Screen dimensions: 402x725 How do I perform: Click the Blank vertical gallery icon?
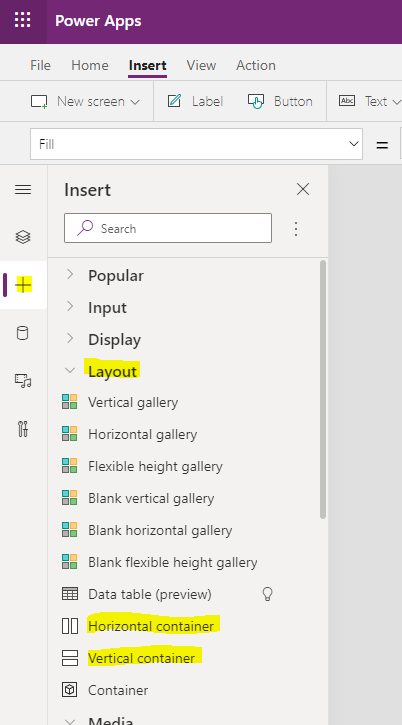coord(70,498)
